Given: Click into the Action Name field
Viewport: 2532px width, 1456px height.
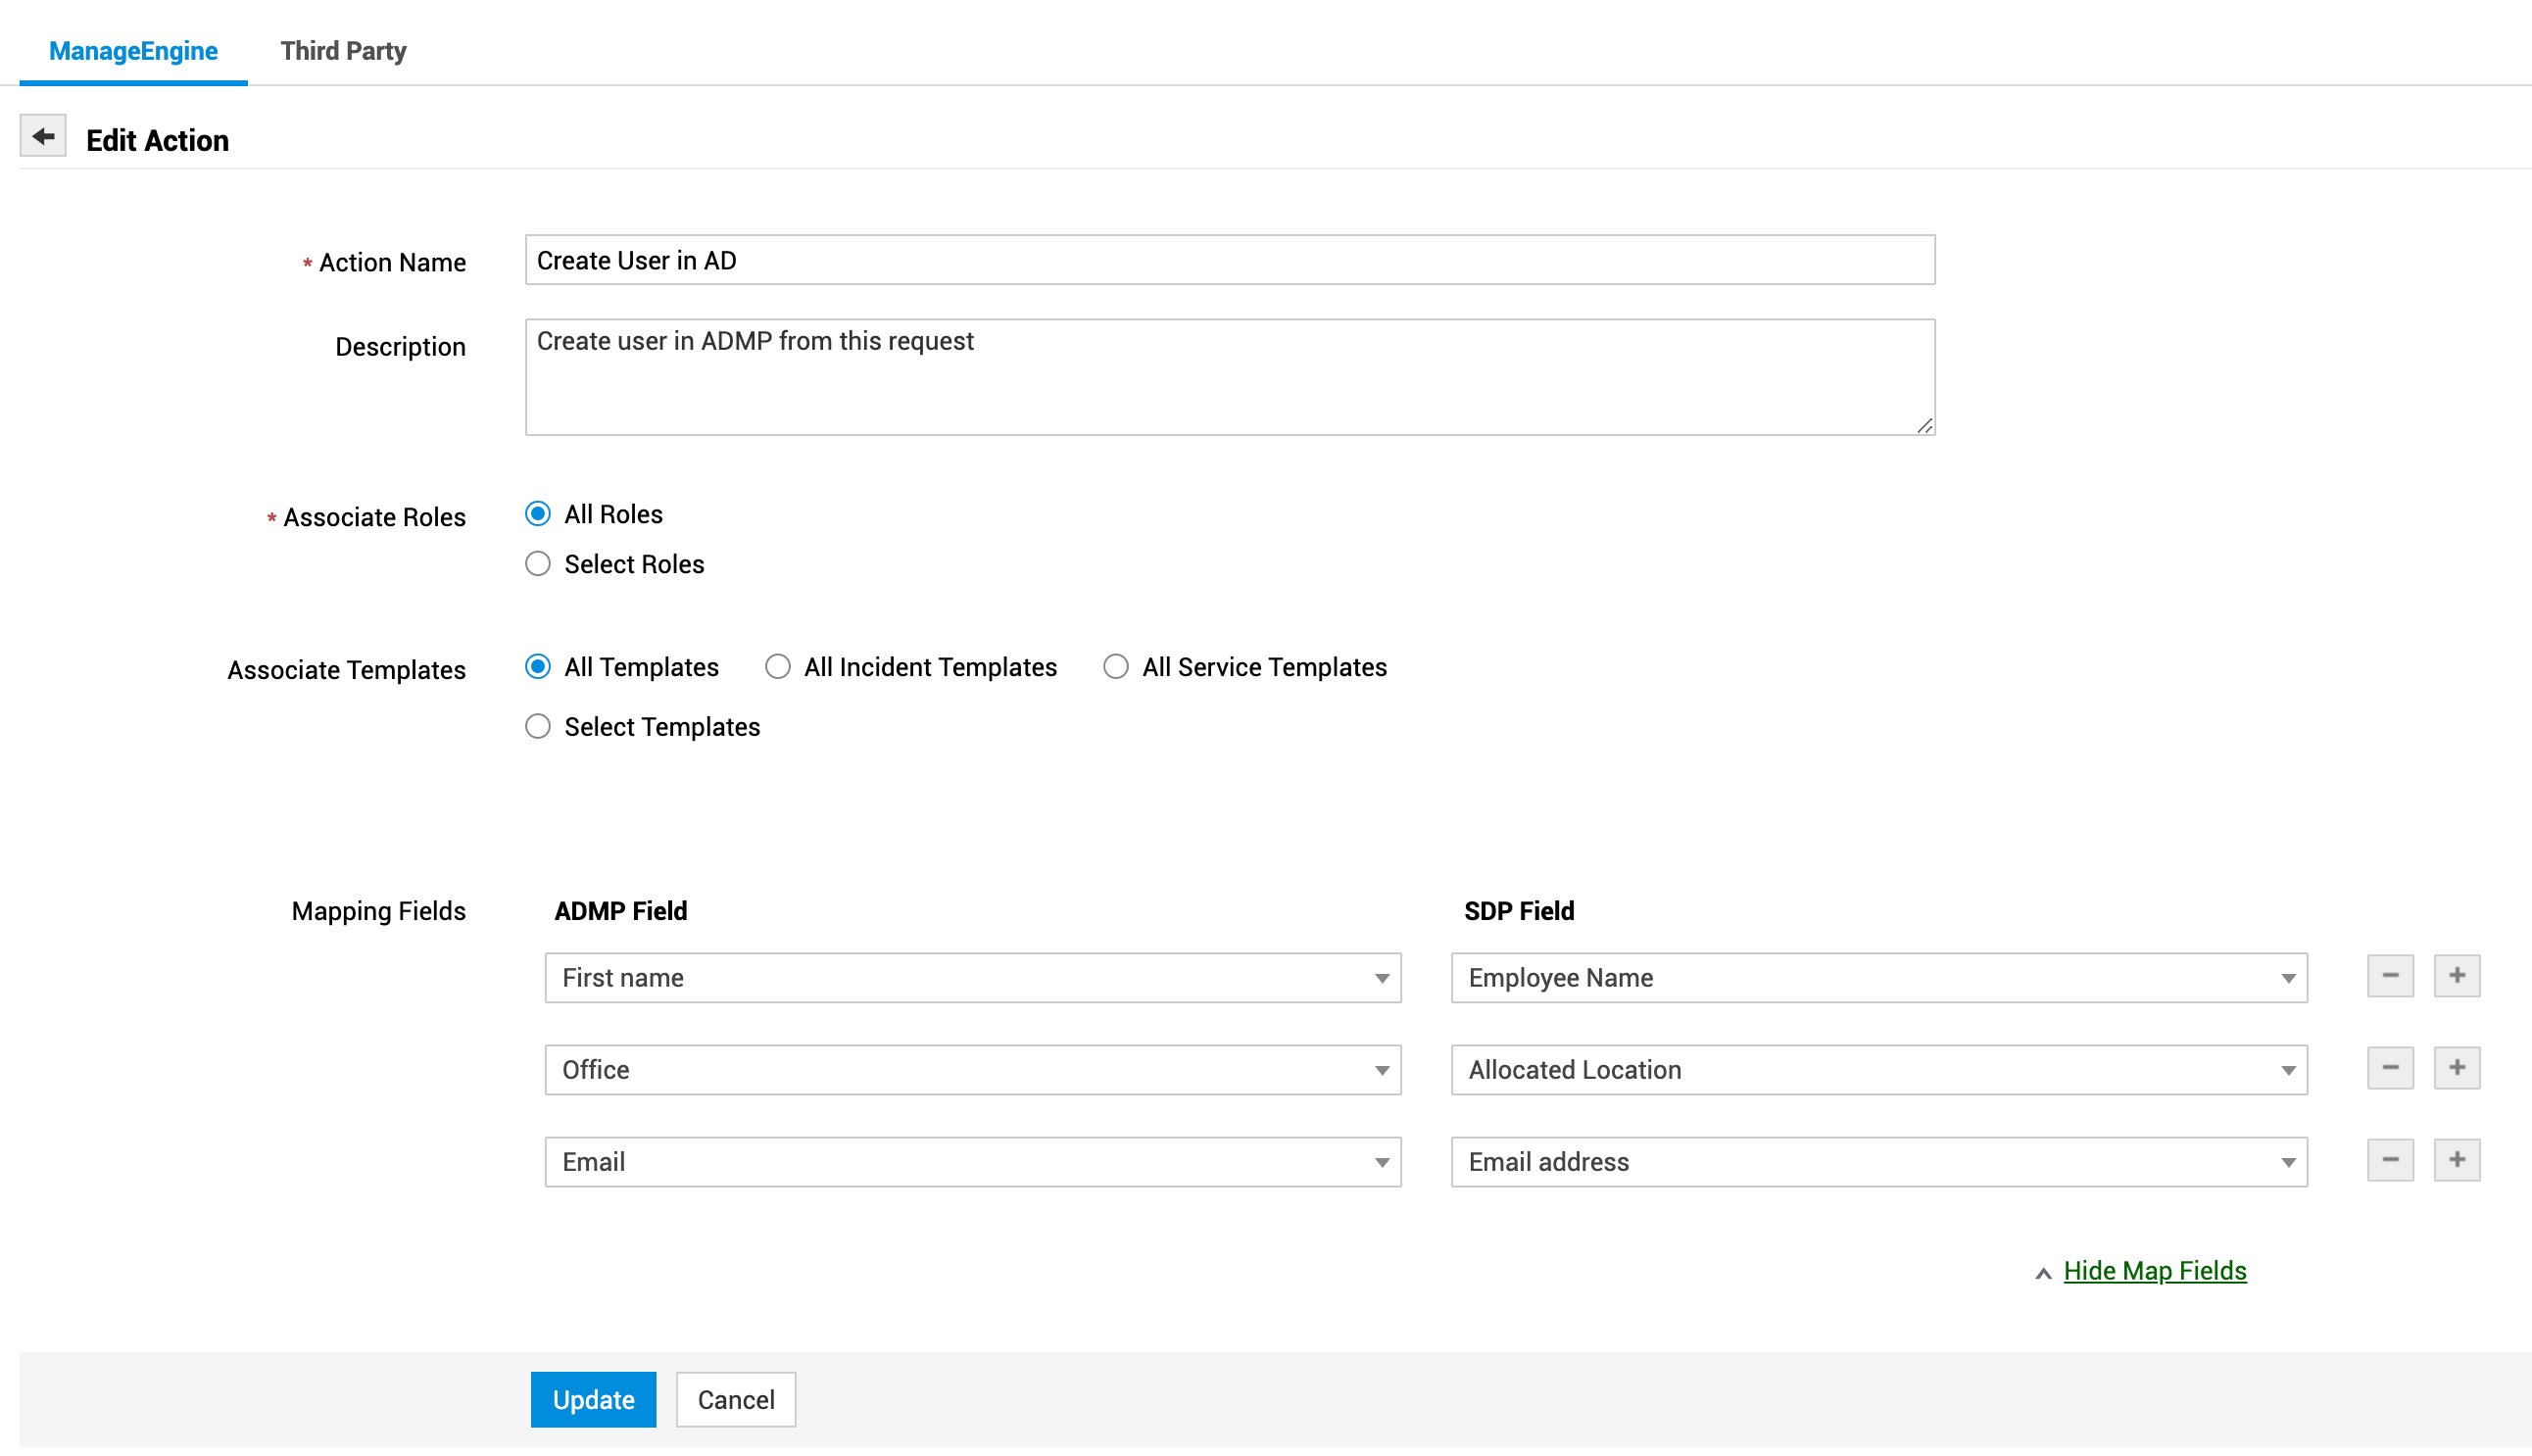Looking at the screenshot, I should click(x=1229, y=260).
